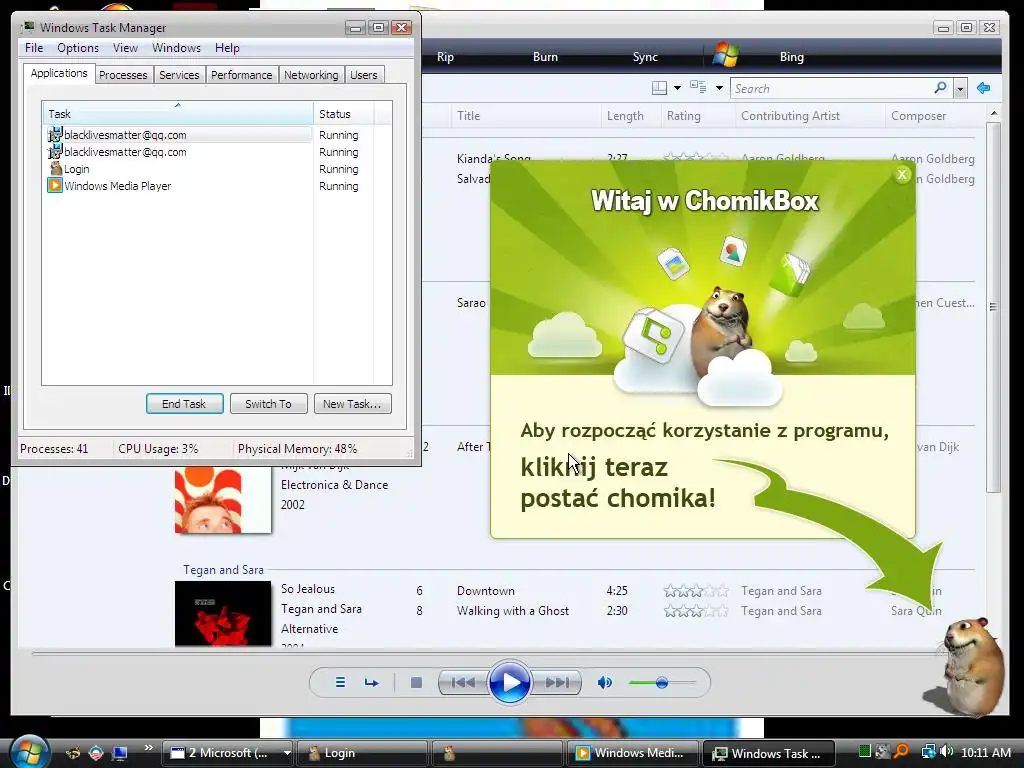The width and height of the screenshot is (1024, 768).
Task: Expand the Microsoft taskbar group arrow
Action: (286, 753)
